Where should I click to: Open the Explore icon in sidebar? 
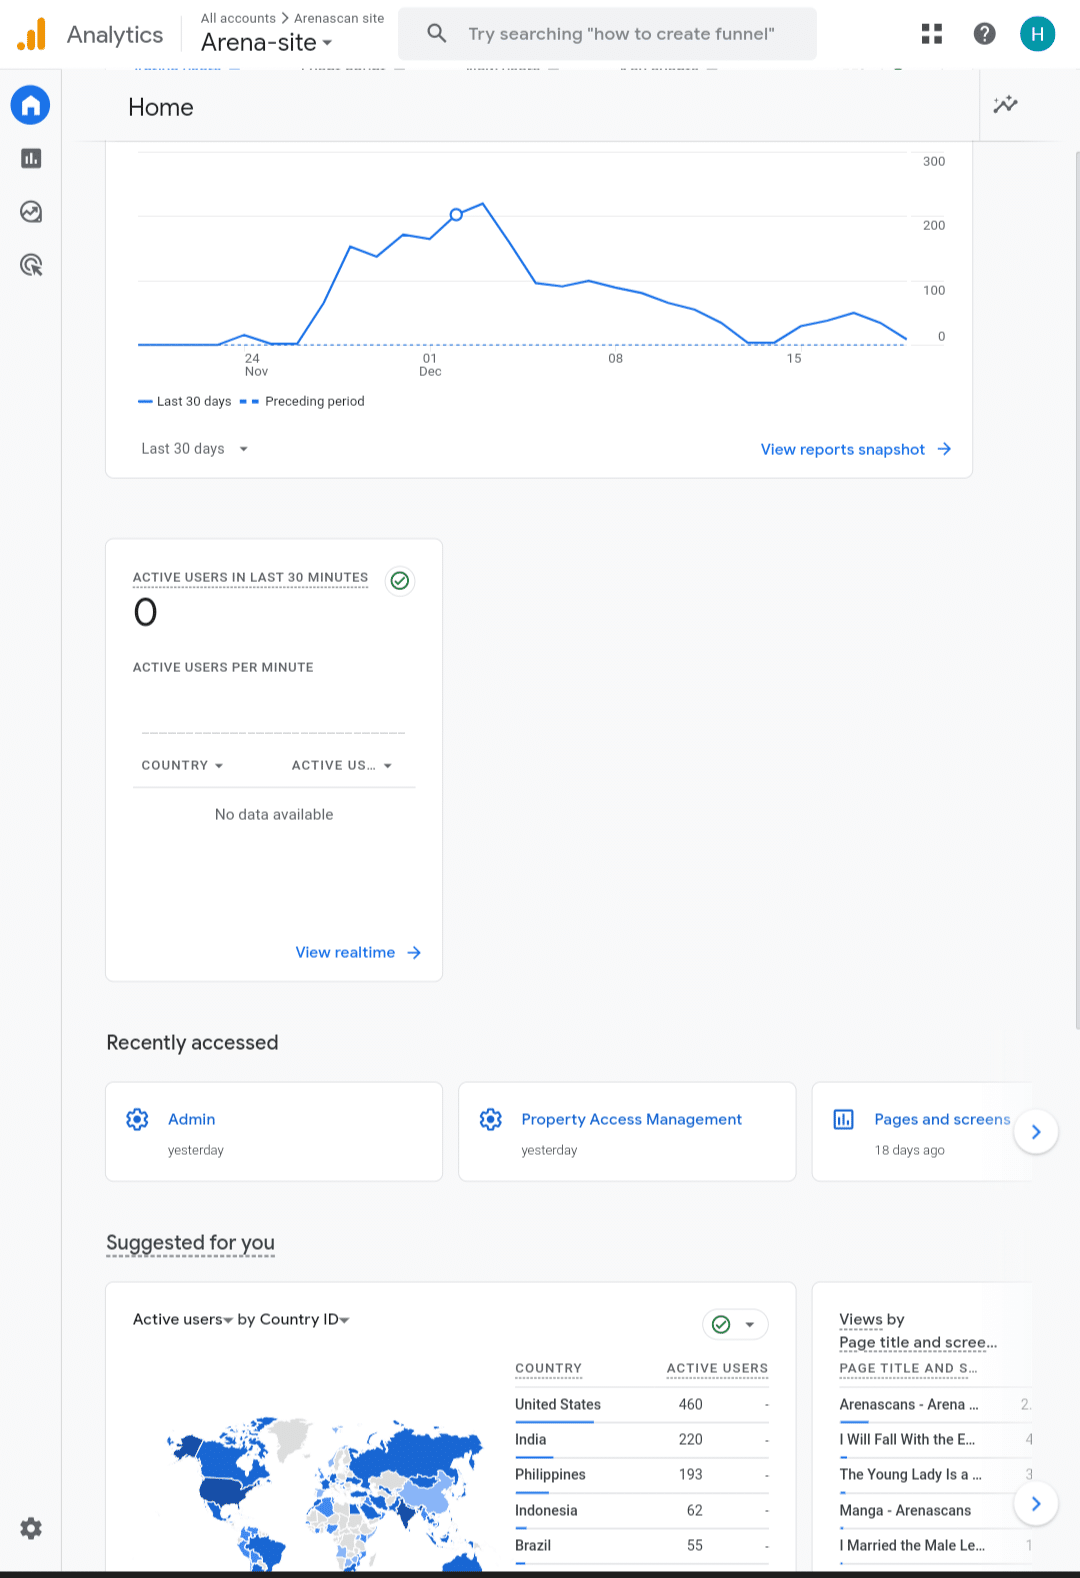(x=31, y=212)
